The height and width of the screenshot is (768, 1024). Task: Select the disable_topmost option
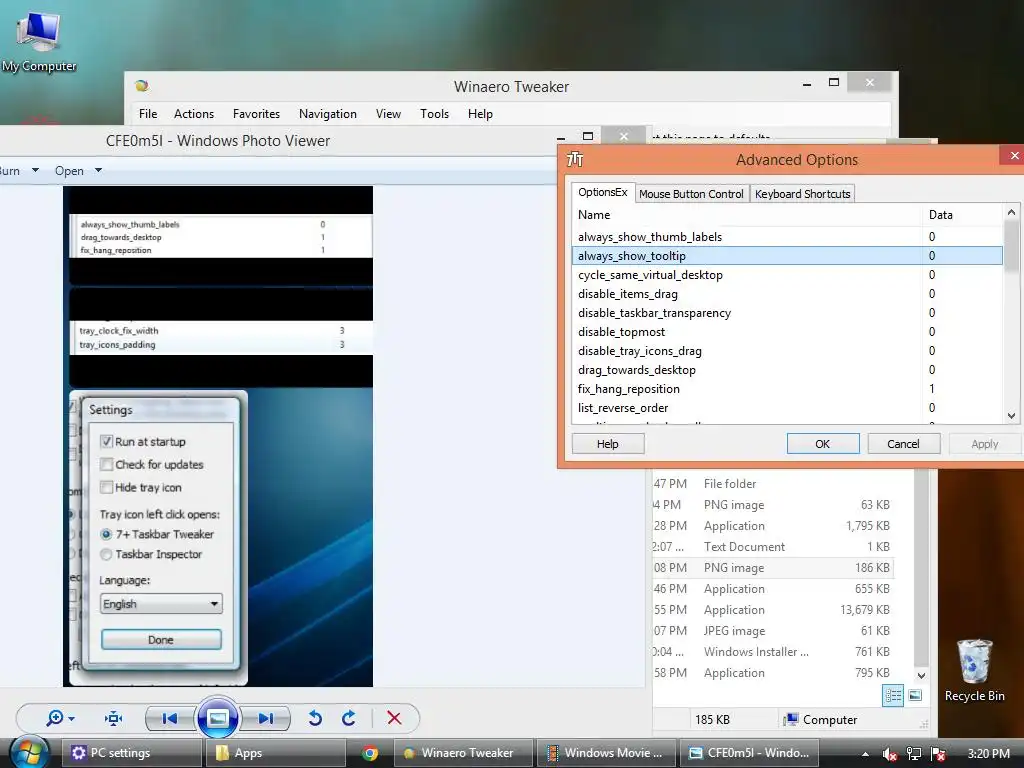(787, 331)
